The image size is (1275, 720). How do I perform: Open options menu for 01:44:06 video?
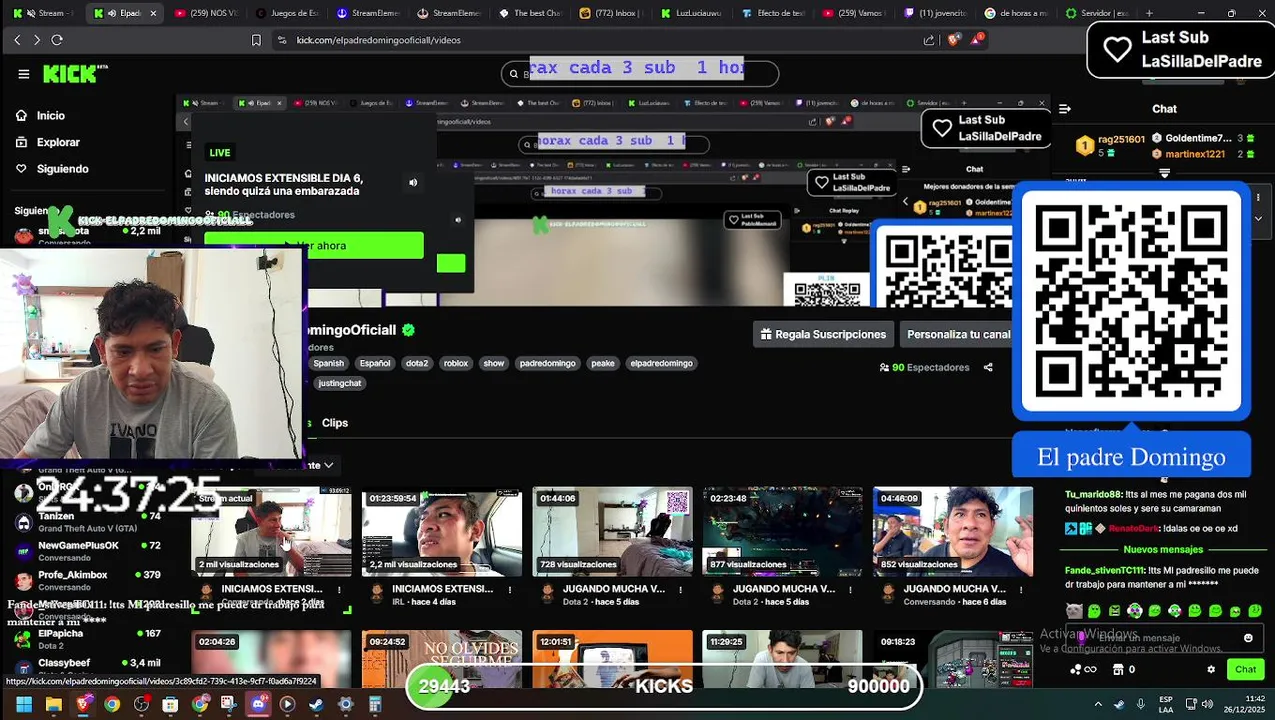(680, 589)
